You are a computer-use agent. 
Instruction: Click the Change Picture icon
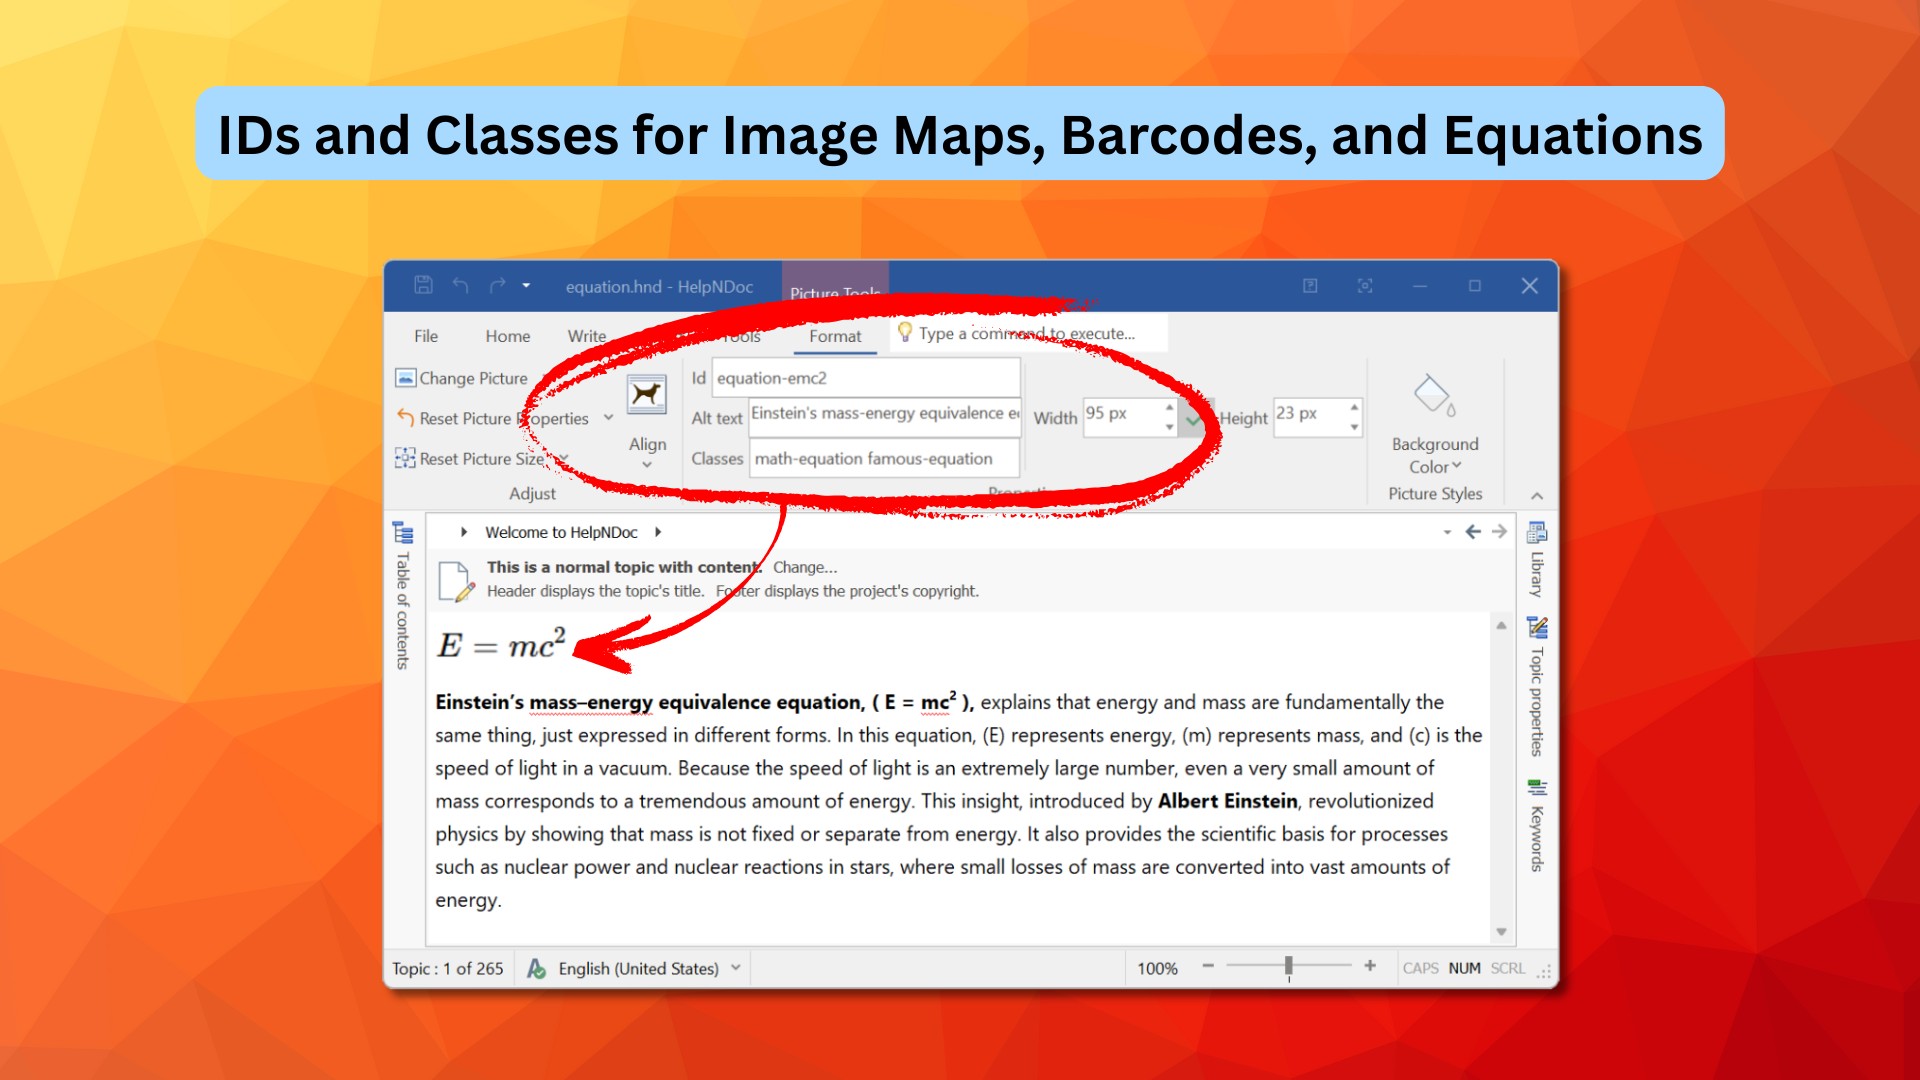[405, 378]
